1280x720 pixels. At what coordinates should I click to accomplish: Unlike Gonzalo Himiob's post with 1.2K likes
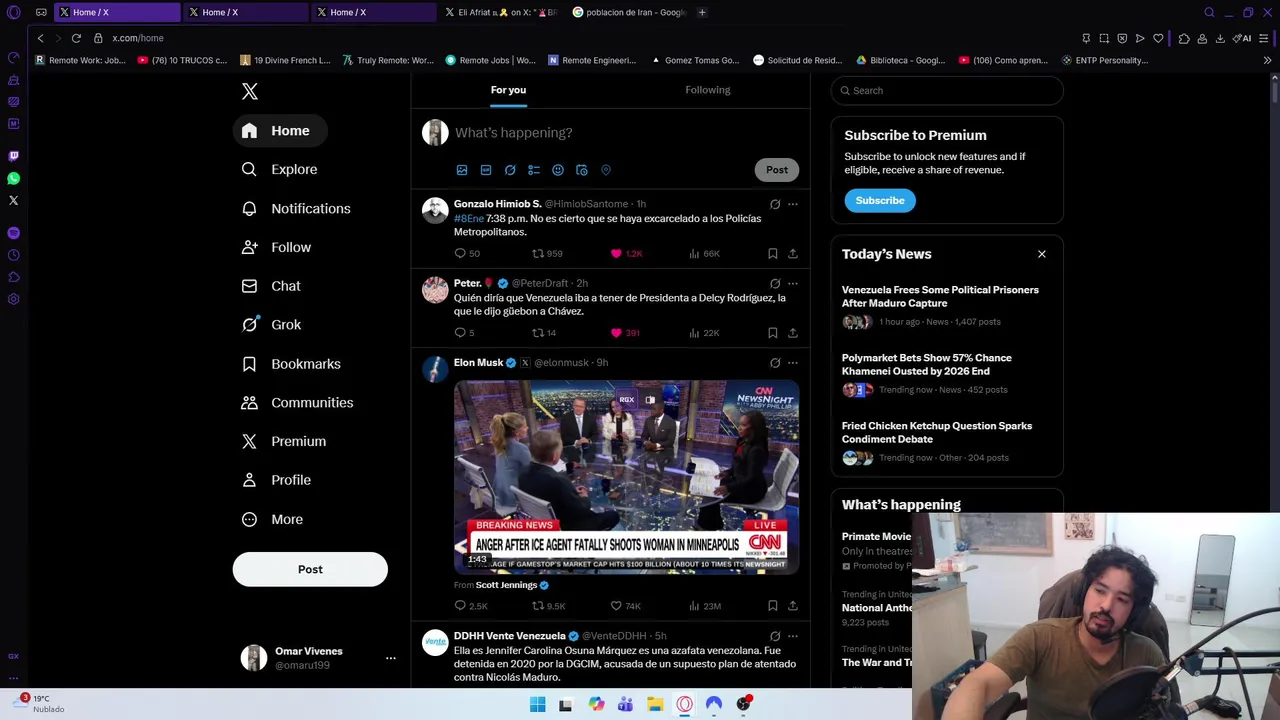point(616,254)
